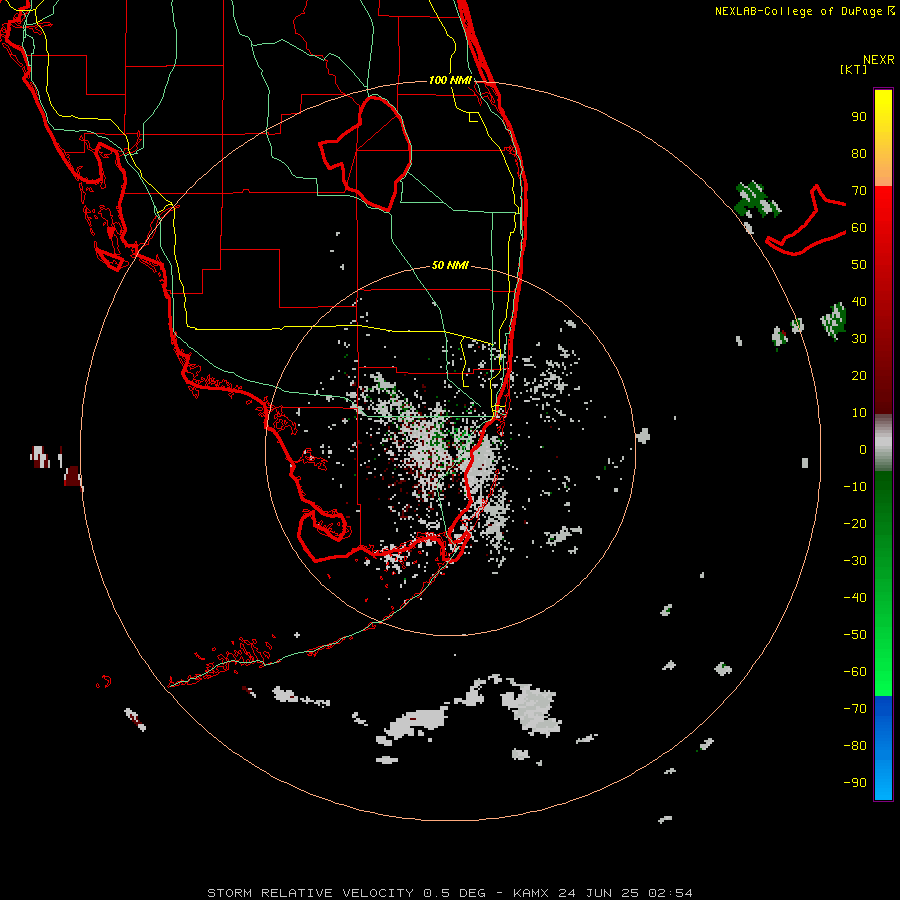Click the 0 knot scale label
900x900 pixels.
[863, 450]
